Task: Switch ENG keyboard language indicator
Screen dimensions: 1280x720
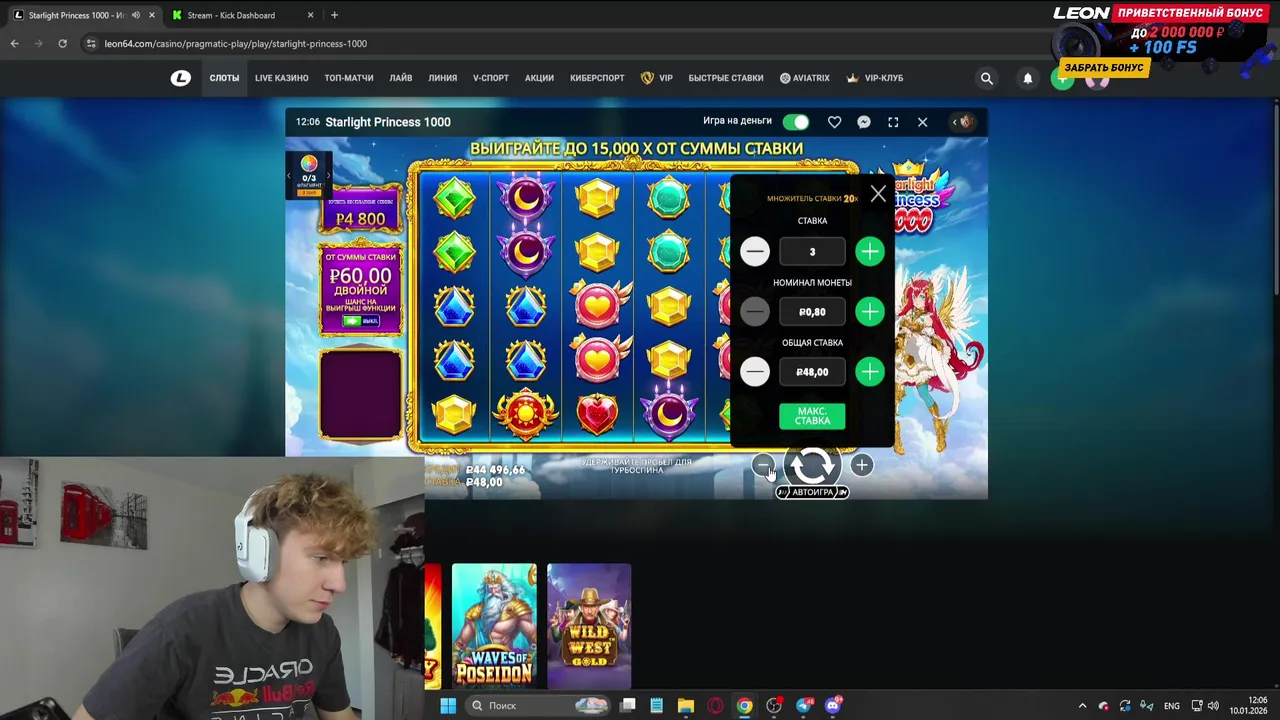Action: [1171, 706]
